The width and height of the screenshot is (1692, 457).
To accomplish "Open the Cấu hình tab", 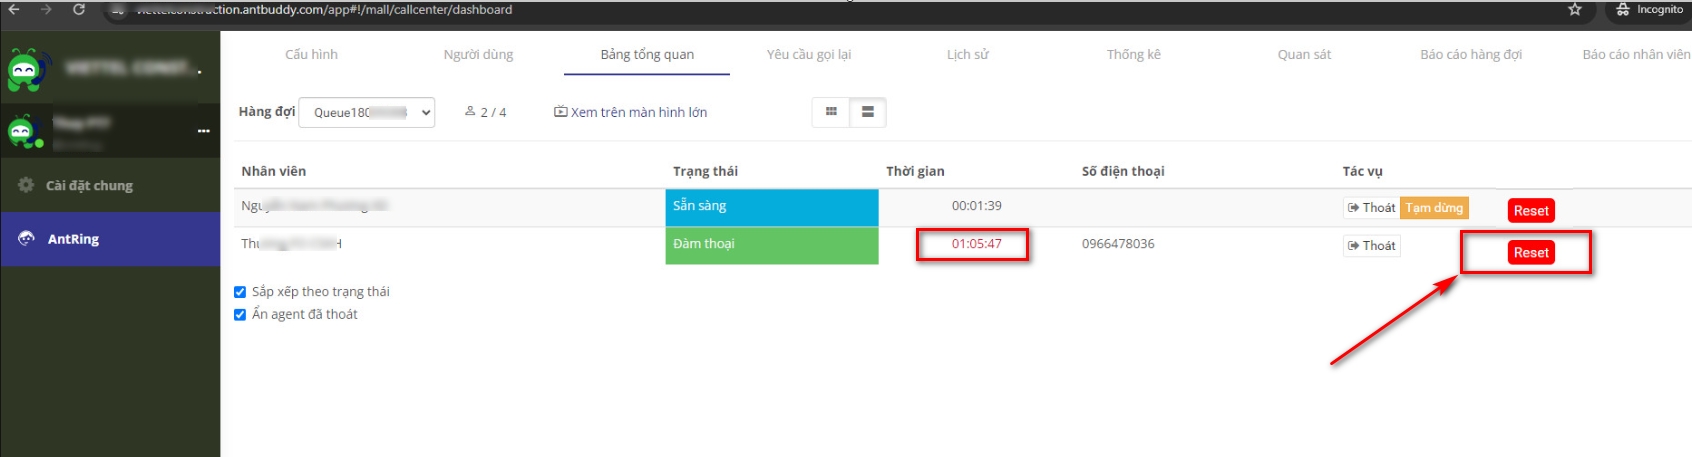I will [x=311, y=54].
